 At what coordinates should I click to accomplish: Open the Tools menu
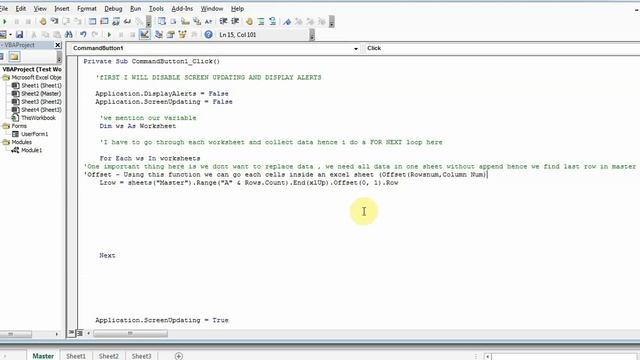[156, 9]
